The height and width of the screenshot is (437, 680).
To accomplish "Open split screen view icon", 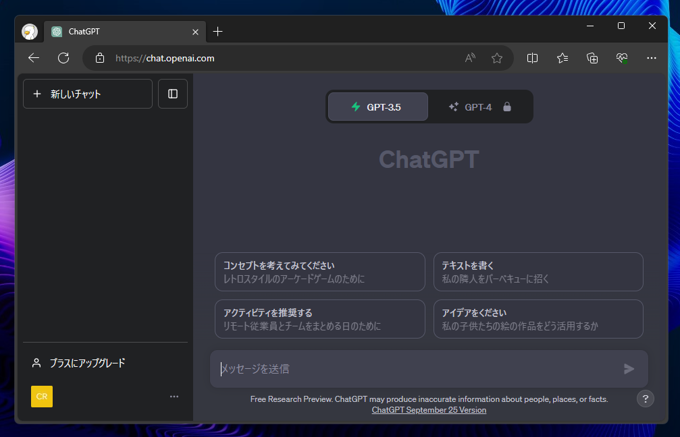I will (x=532, y=58).
